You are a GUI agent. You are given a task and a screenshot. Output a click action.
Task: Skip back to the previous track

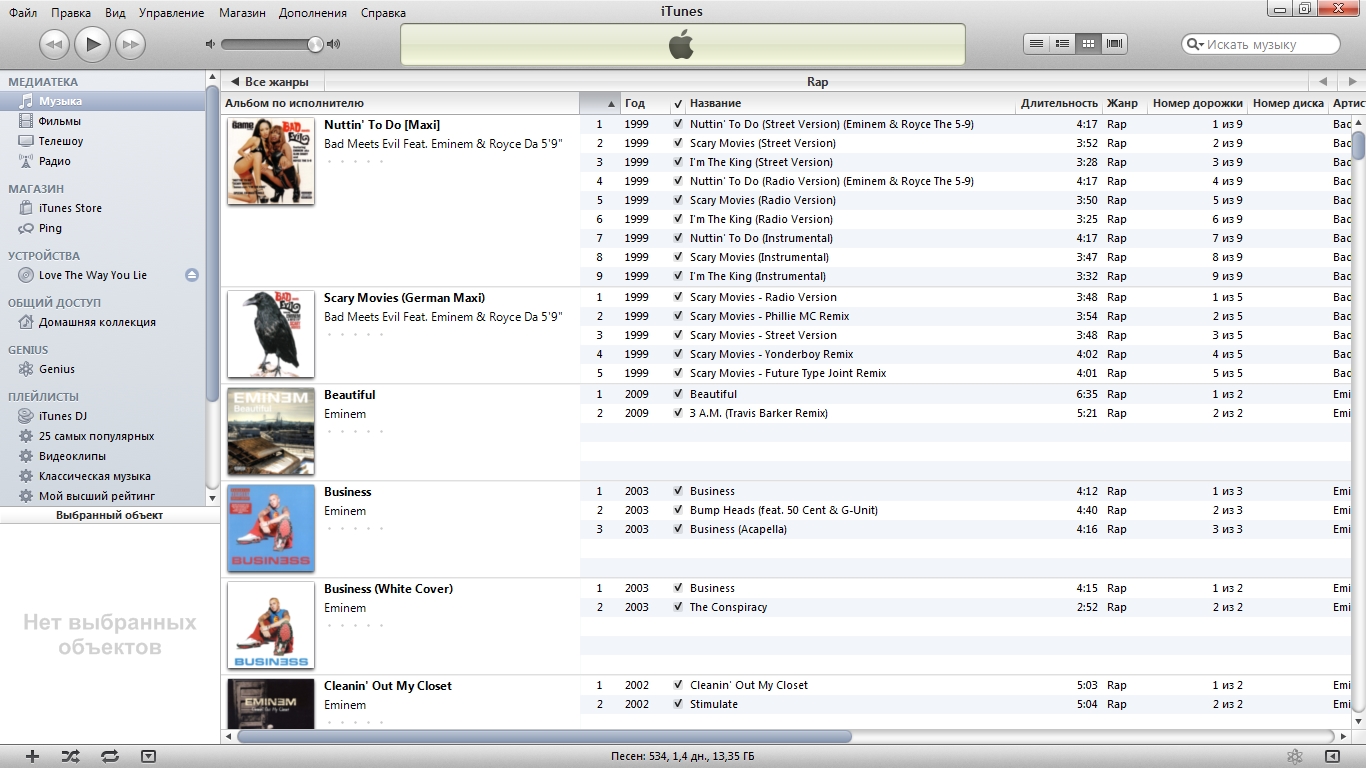pos(54,44)
